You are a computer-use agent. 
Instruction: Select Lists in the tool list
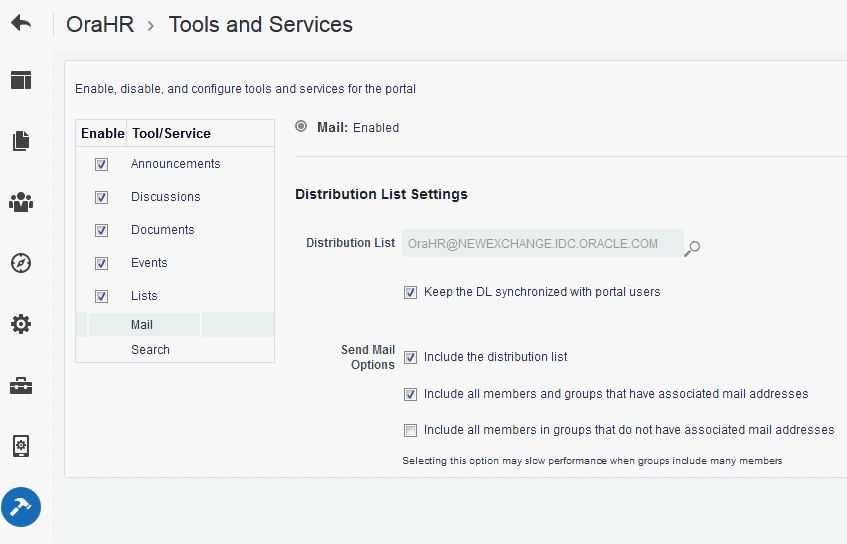click(x=144, y=295)
